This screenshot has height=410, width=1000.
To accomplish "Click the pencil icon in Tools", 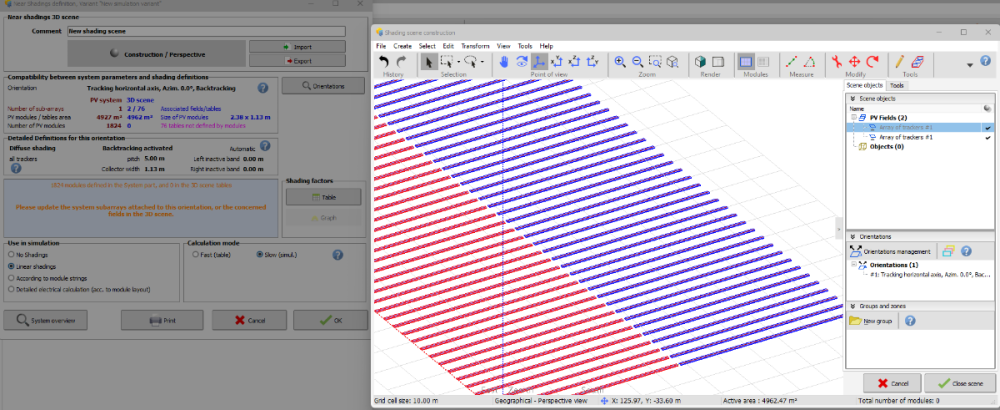I will [900, 62].
